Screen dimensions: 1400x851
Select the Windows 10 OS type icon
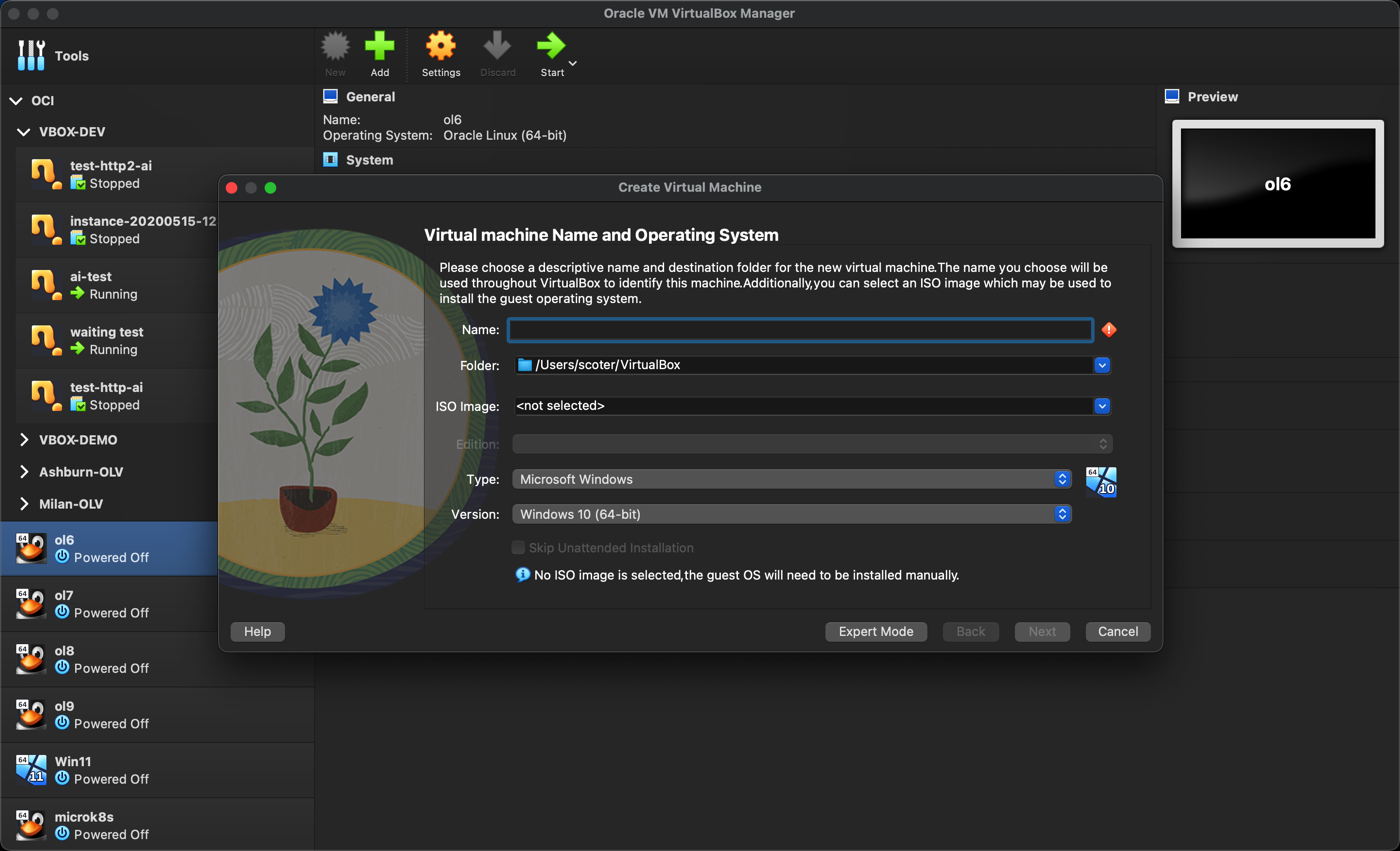coord(1100,479)
